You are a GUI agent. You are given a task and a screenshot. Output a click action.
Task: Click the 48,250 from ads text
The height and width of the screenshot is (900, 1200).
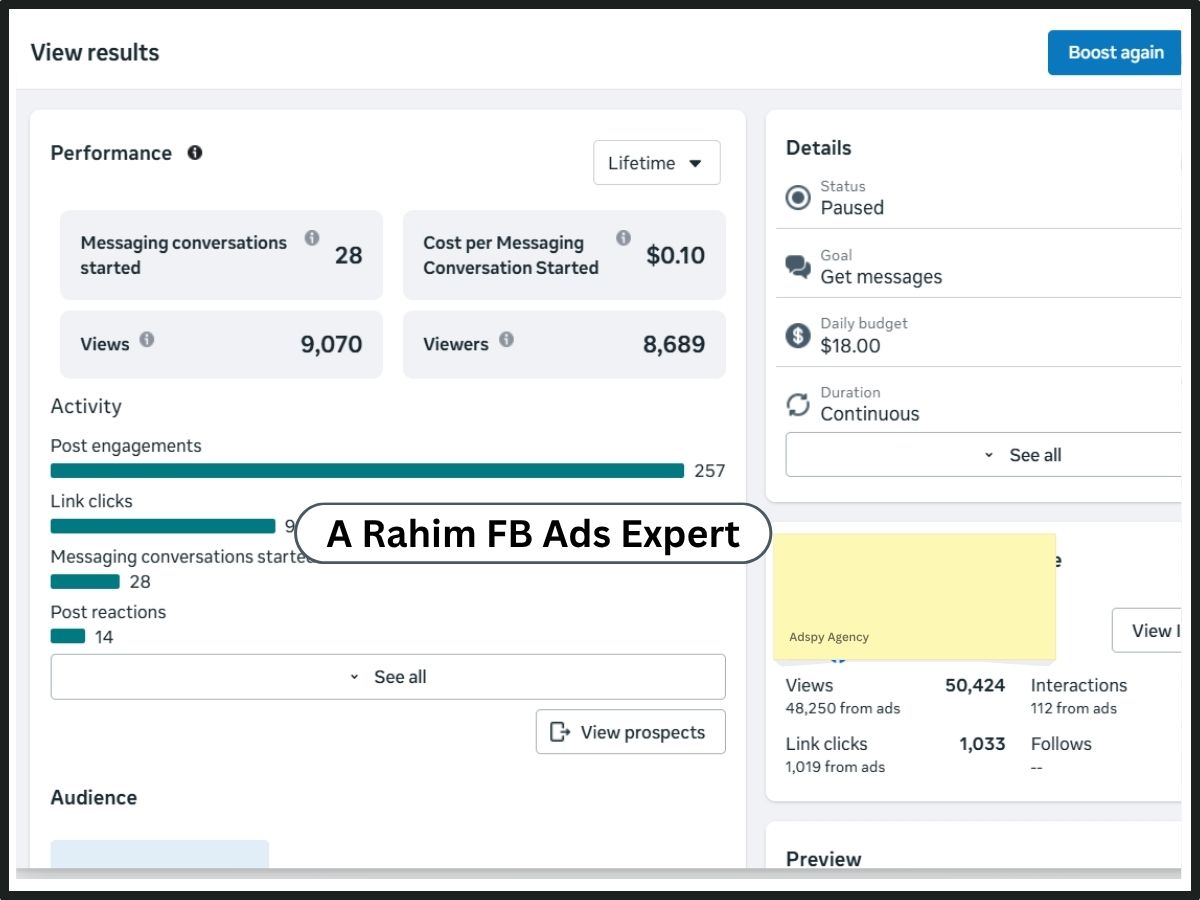point(843,708)
